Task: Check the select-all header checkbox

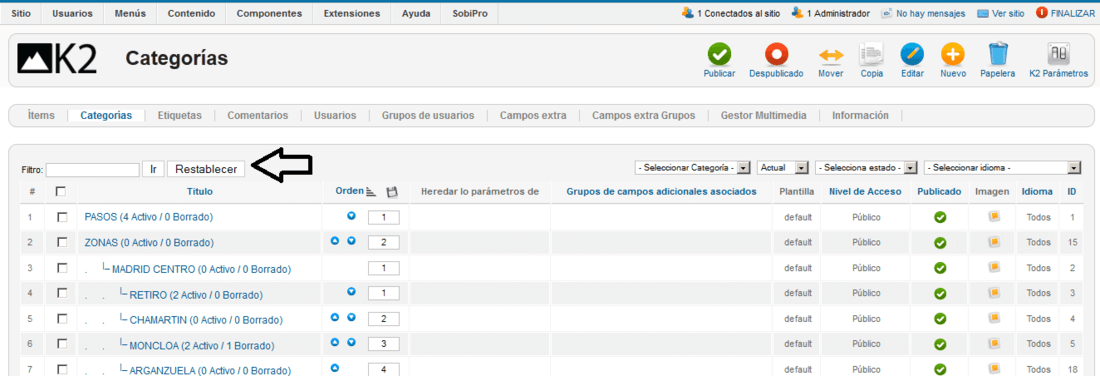Action: click(x=62, y=192)
